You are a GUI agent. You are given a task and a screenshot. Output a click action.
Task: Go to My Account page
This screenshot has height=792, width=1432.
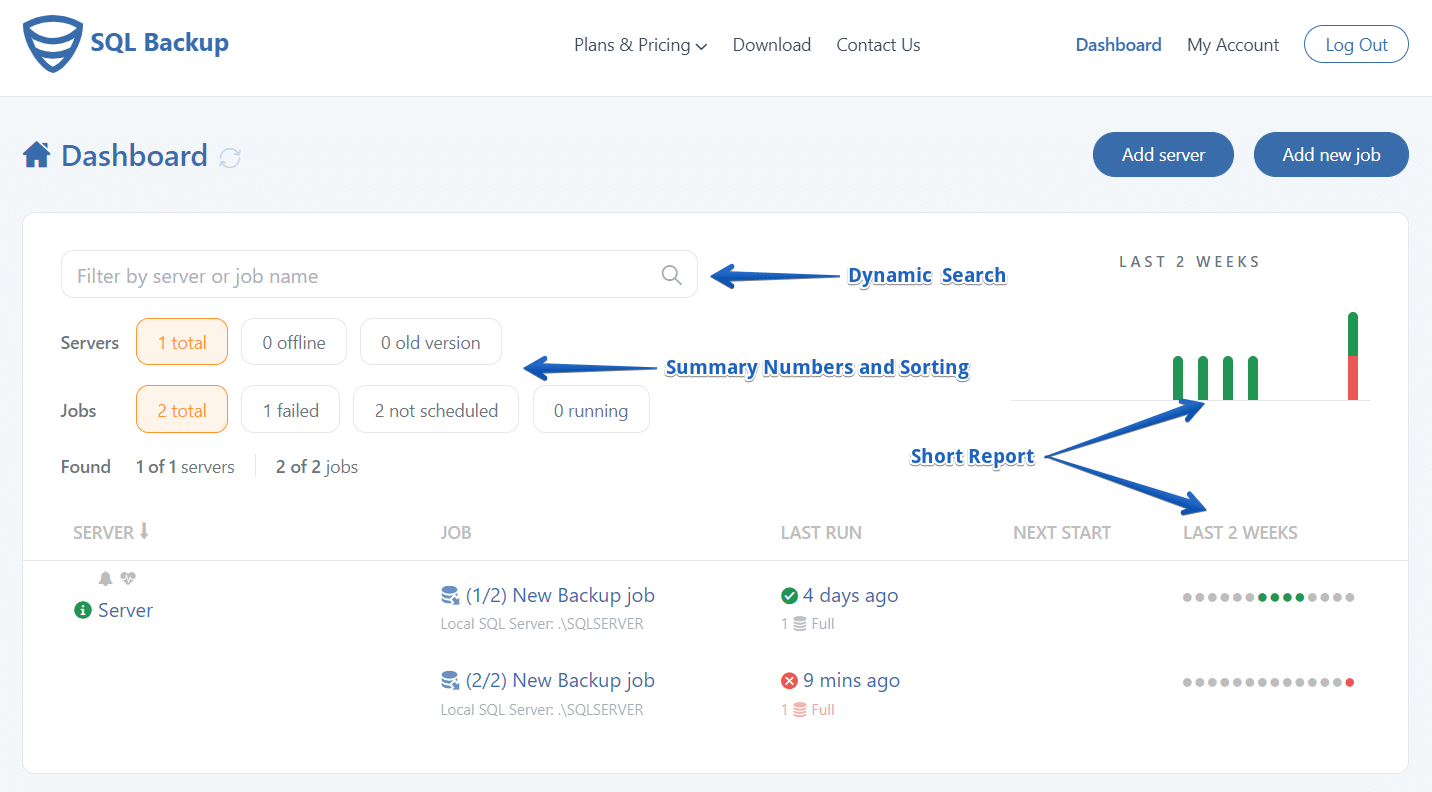click(1233, 45)
